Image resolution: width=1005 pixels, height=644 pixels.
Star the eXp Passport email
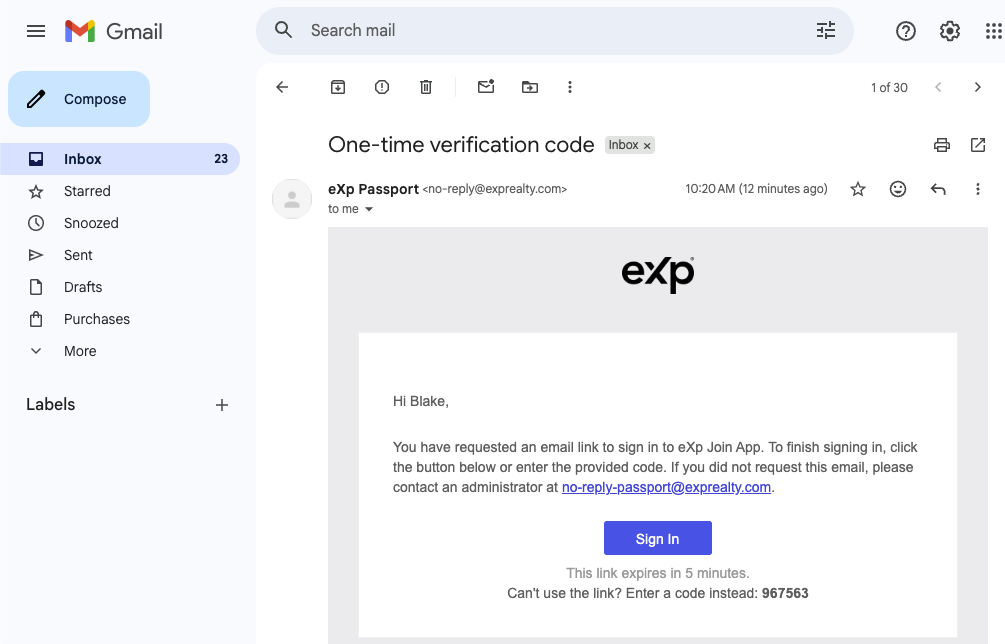click(x=858, y=189)
